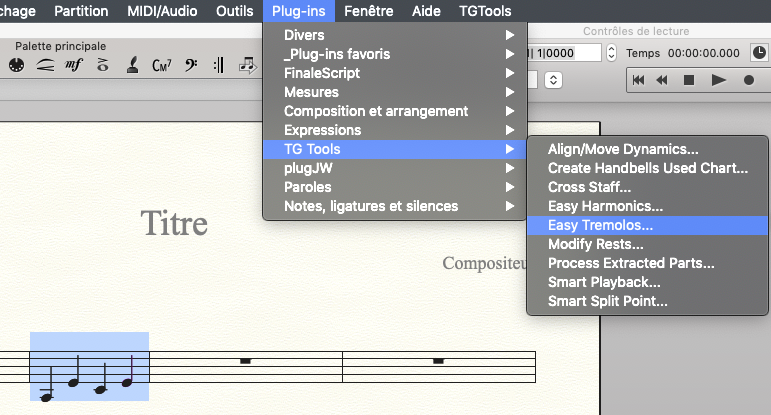
Task: Stop playback with the square button
Action: coord(688,80)
